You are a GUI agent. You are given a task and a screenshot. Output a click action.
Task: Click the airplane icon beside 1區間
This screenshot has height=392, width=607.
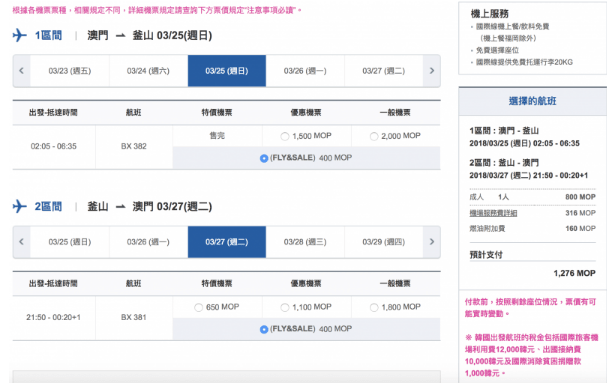pos(20,35)
